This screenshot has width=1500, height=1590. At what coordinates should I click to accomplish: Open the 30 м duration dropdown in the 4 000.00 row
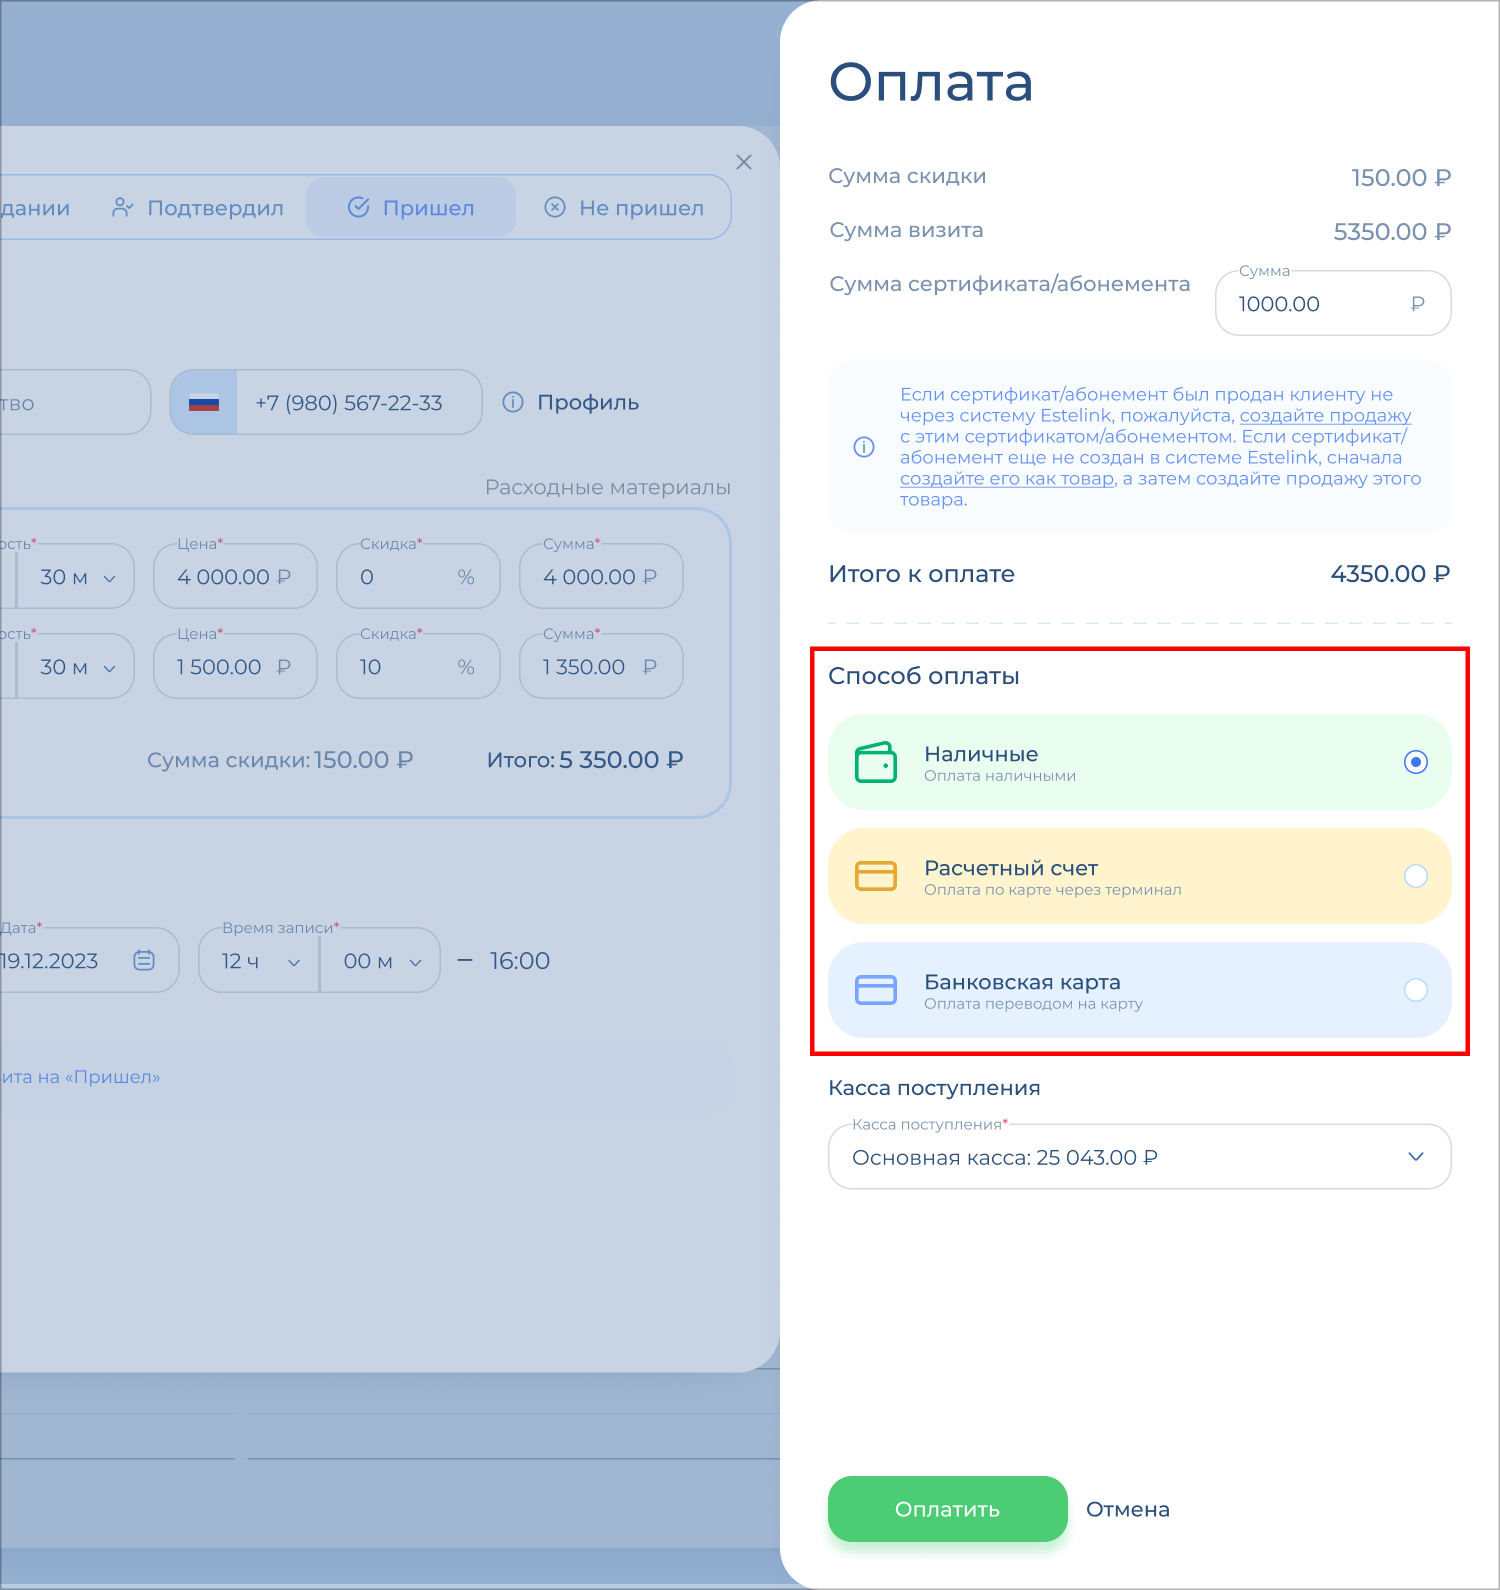[x=76, y=576]
